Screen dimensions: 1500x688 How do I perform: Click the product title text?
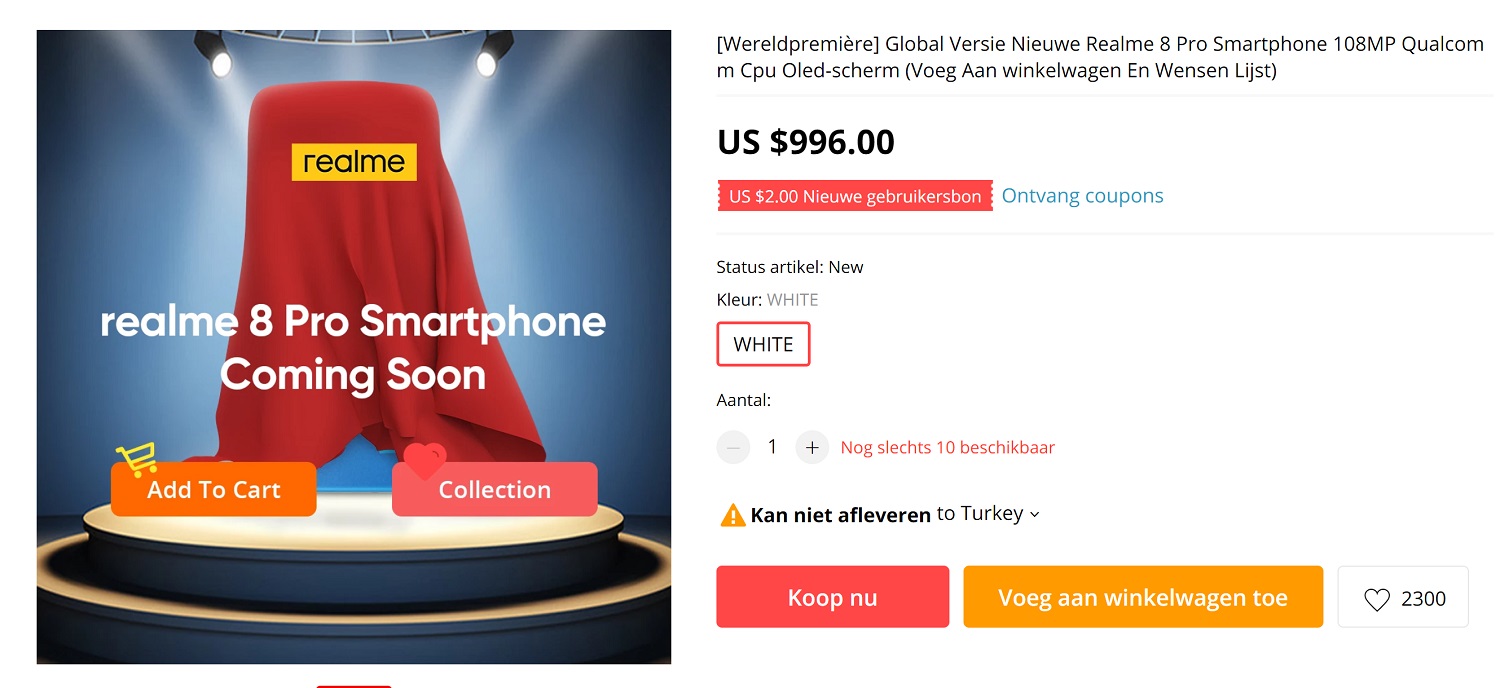tap(1100, 57)
